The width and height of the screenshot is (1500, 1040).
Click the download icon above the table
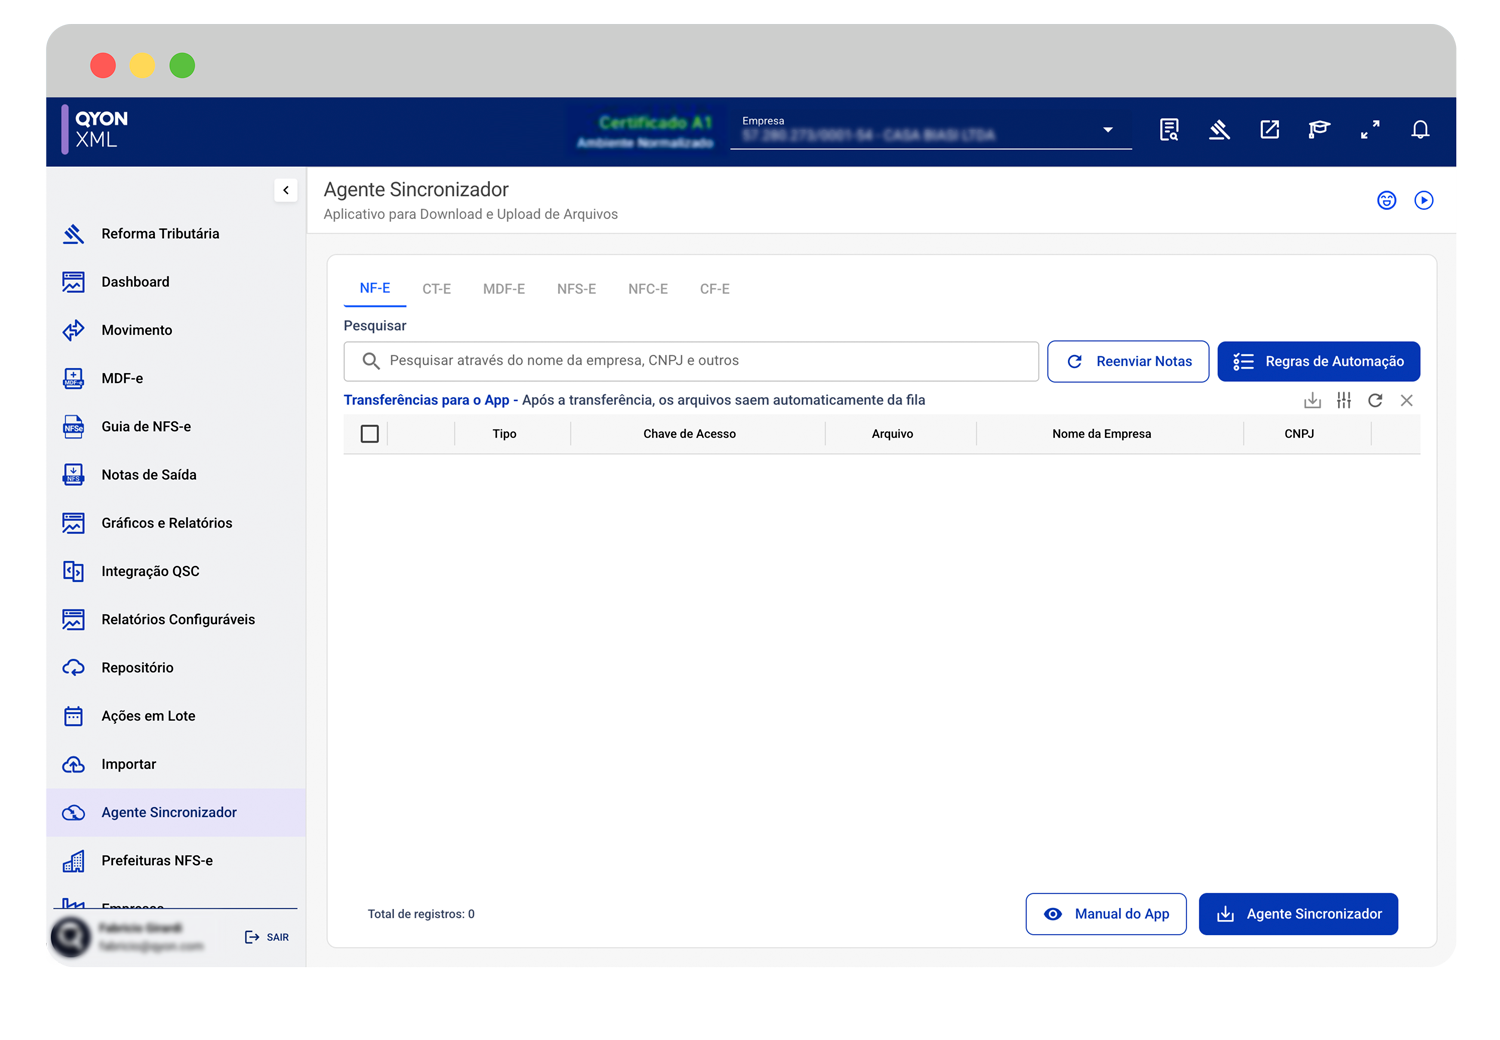(1312, 401)
